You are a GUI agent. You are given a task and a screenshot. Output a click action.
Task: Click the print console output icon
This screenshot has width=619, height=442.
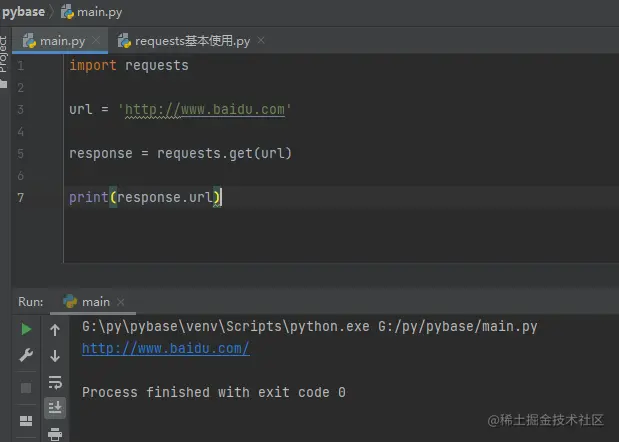click(55, 434)
